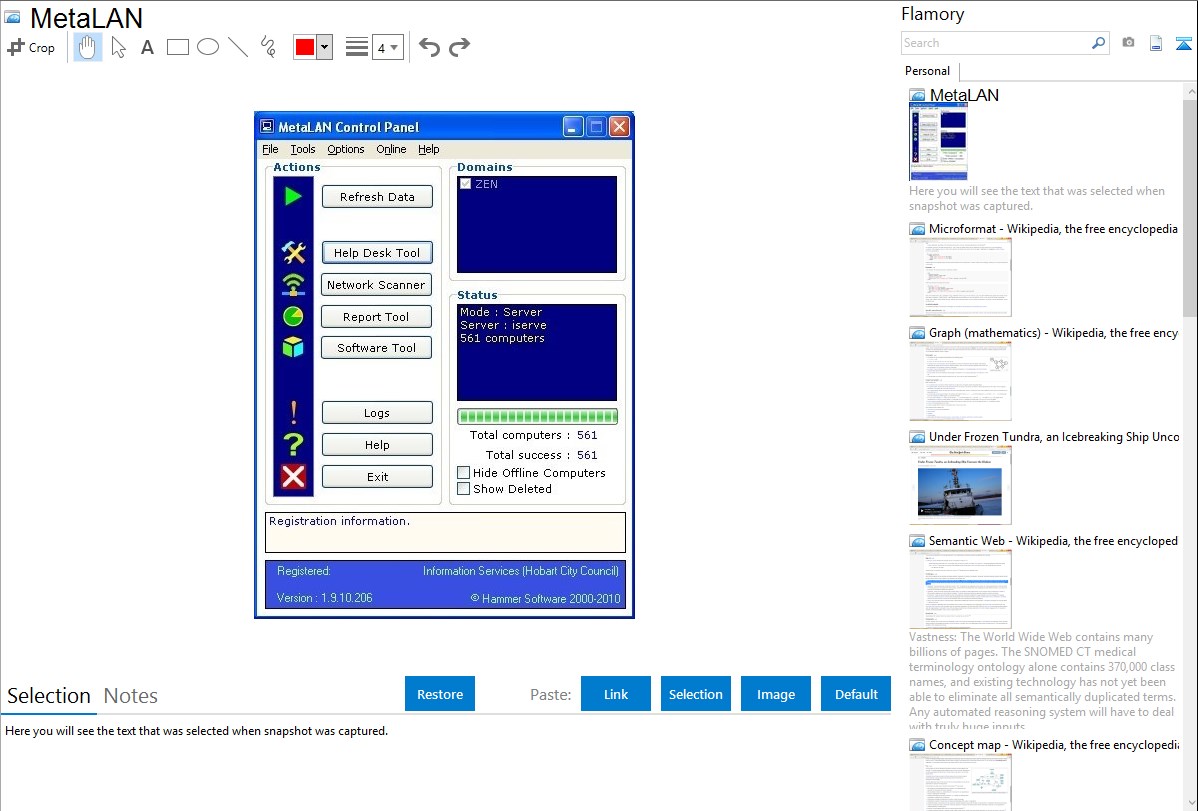
Task: Click the Restore button
Action: point(440,694)
